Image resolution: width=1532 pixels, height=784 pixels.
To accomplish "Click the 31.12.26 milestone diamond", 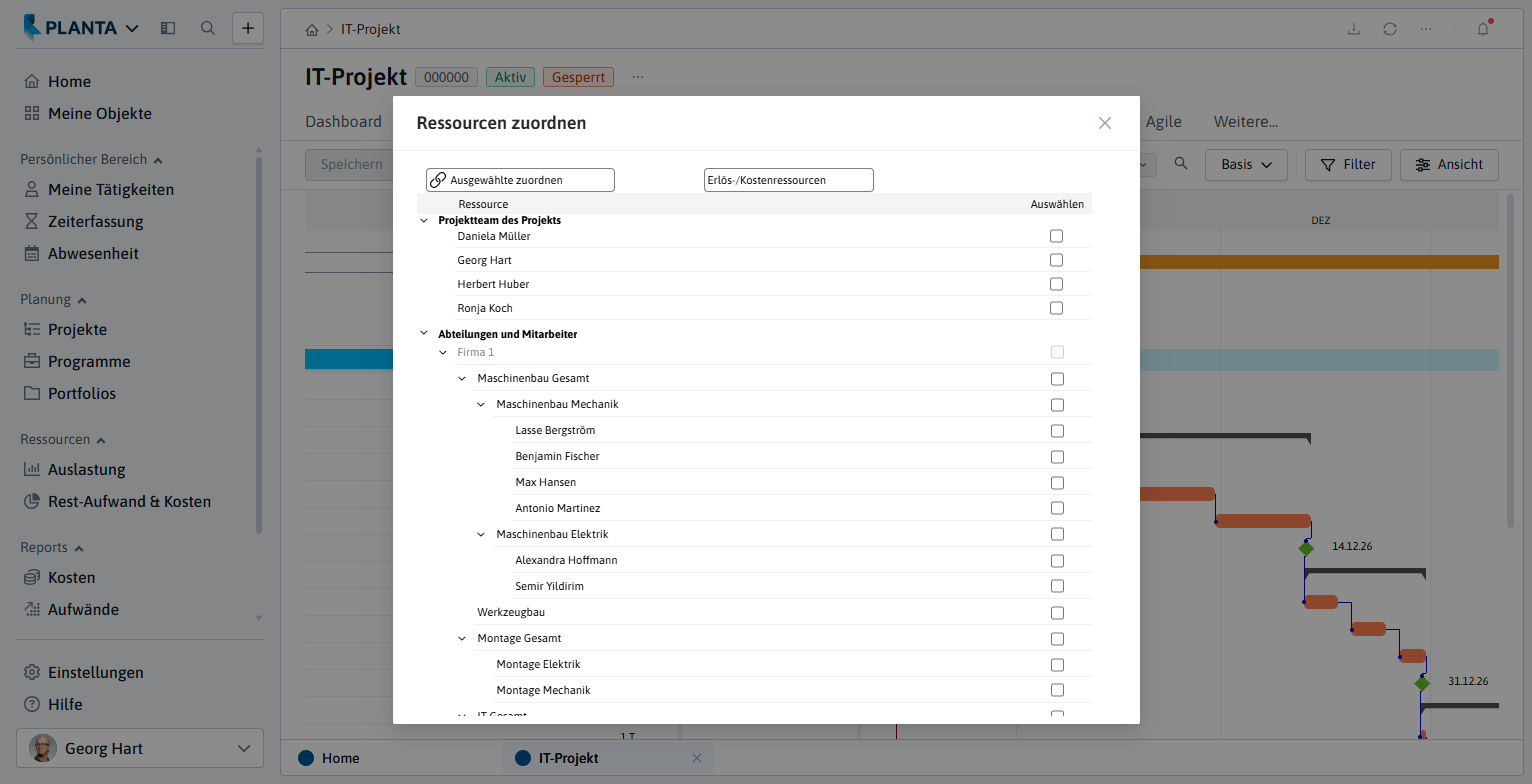I will coord(1422,683).
